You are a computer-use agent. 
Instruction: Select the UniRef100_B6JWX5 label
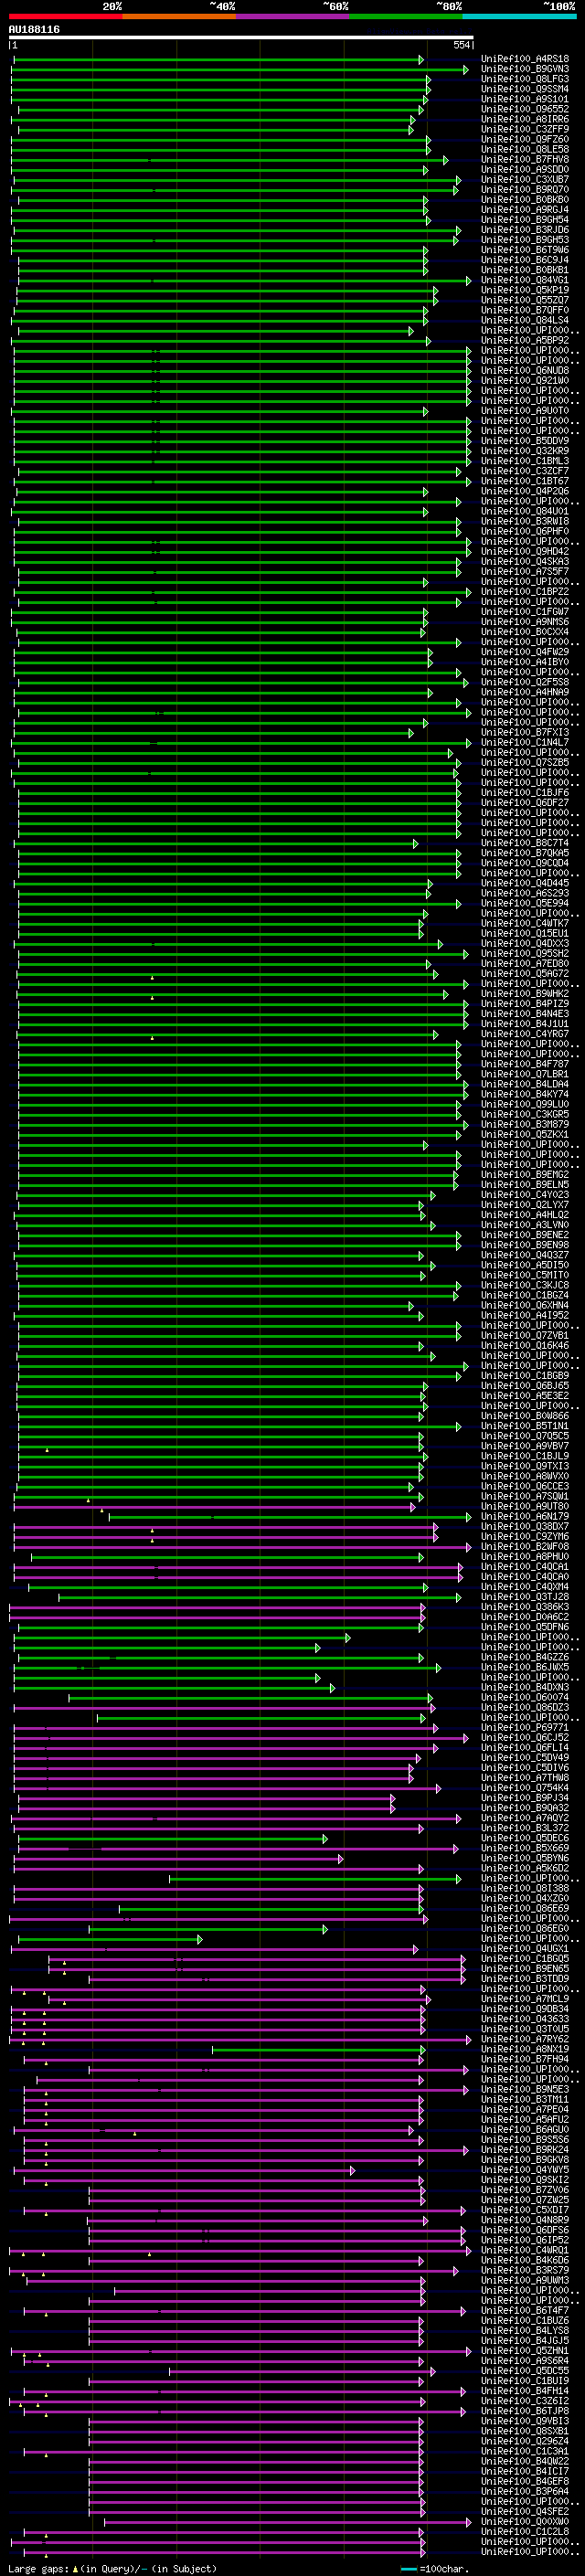(x=525, y=1667)
